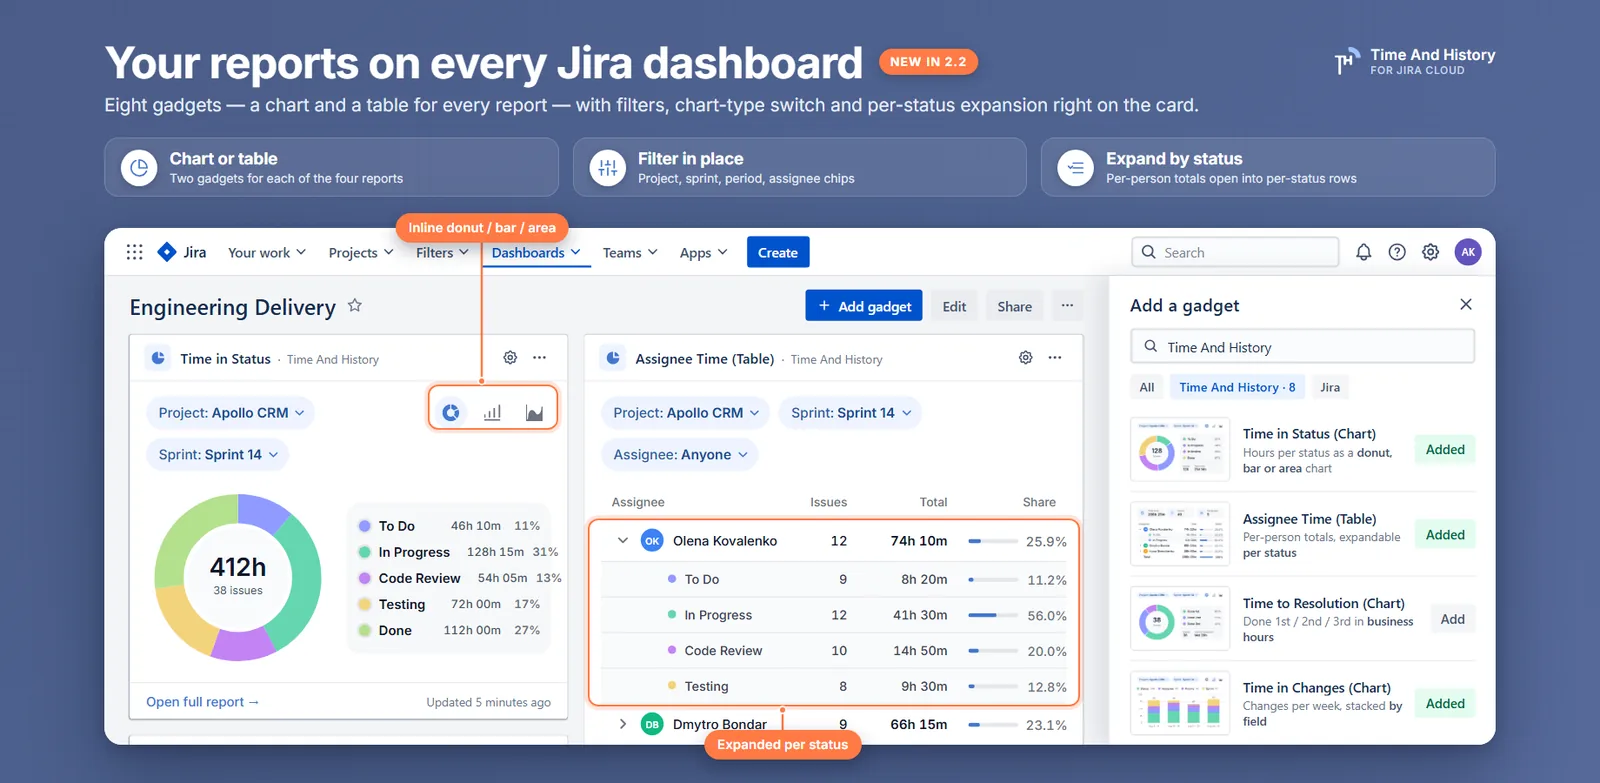Switch chart to donut view
This screenshot has height=783, width=1600.
[x=451, y=412]
